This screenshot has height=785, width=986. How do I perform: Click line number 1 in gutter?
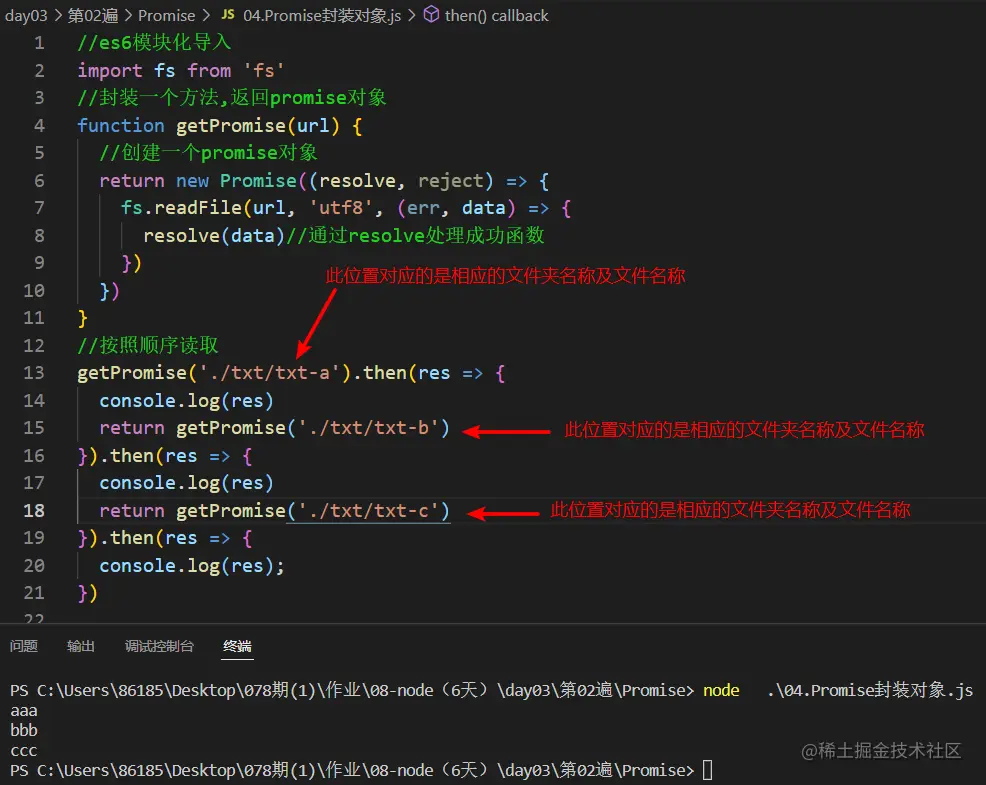[39, 43]
